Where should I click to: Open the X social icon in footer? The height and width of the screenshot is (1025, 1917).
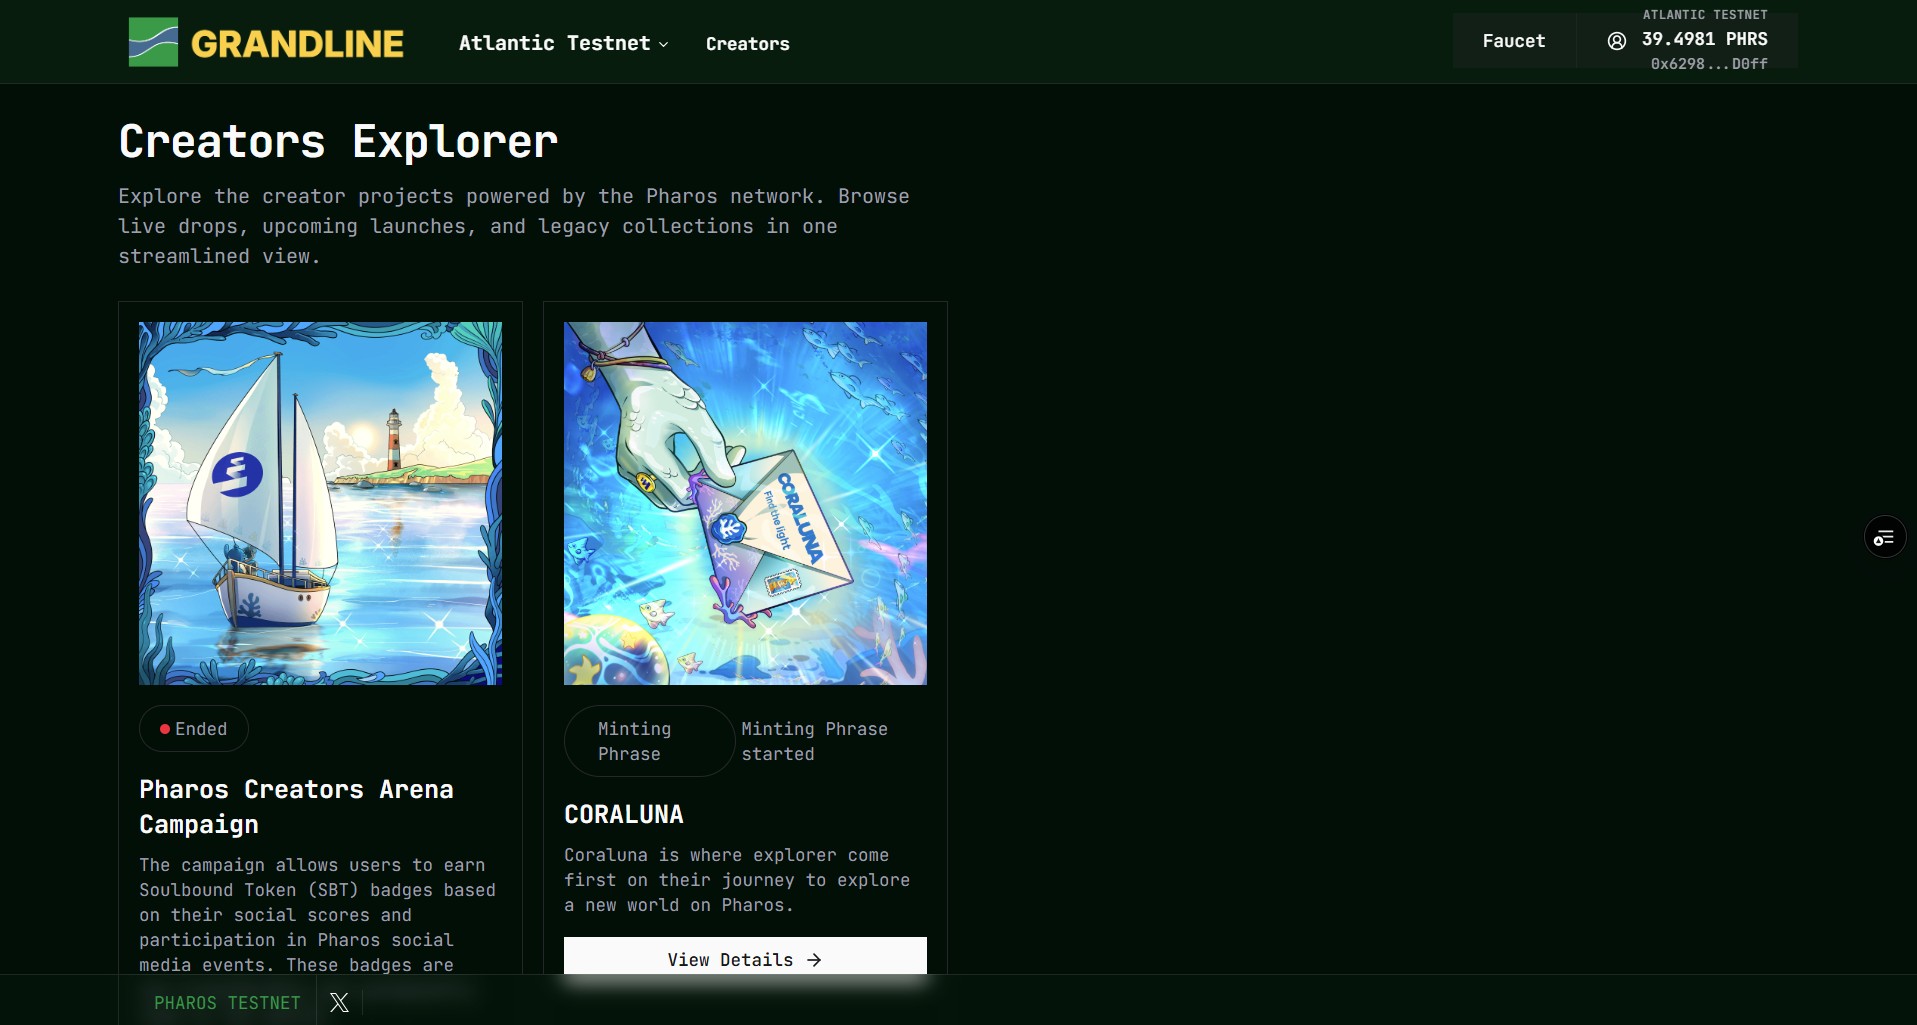point(339,1002)
